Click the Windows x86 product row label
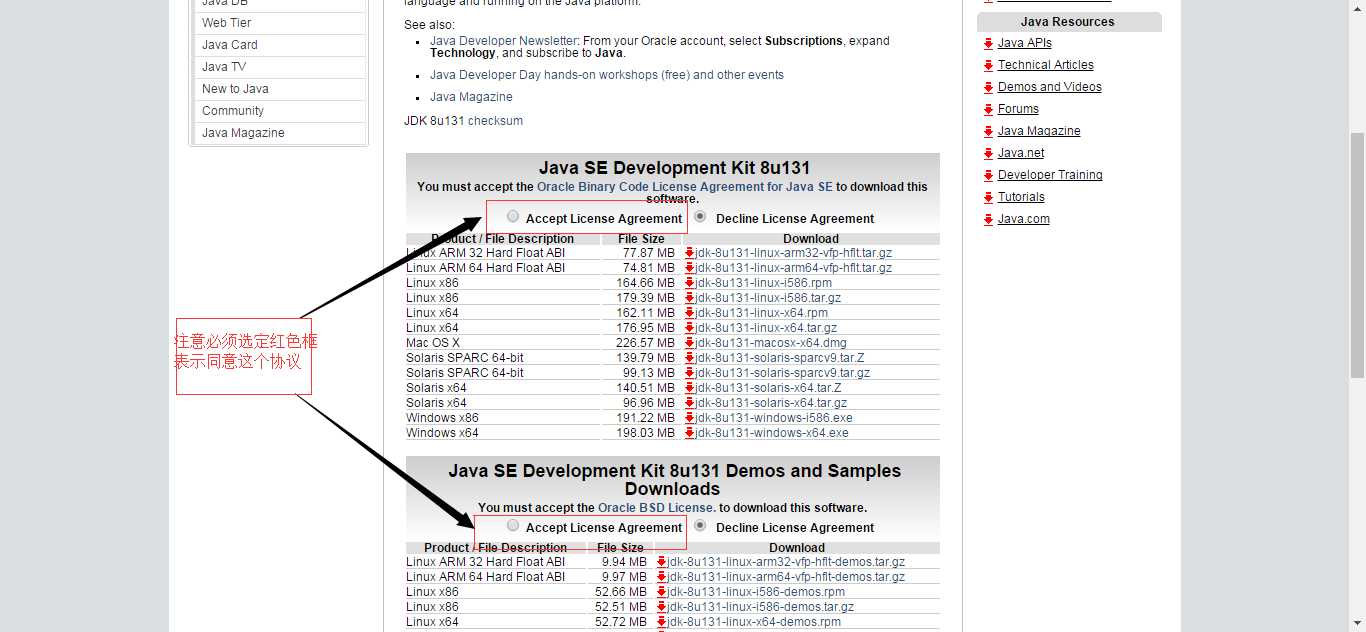 tap(442, 418)
